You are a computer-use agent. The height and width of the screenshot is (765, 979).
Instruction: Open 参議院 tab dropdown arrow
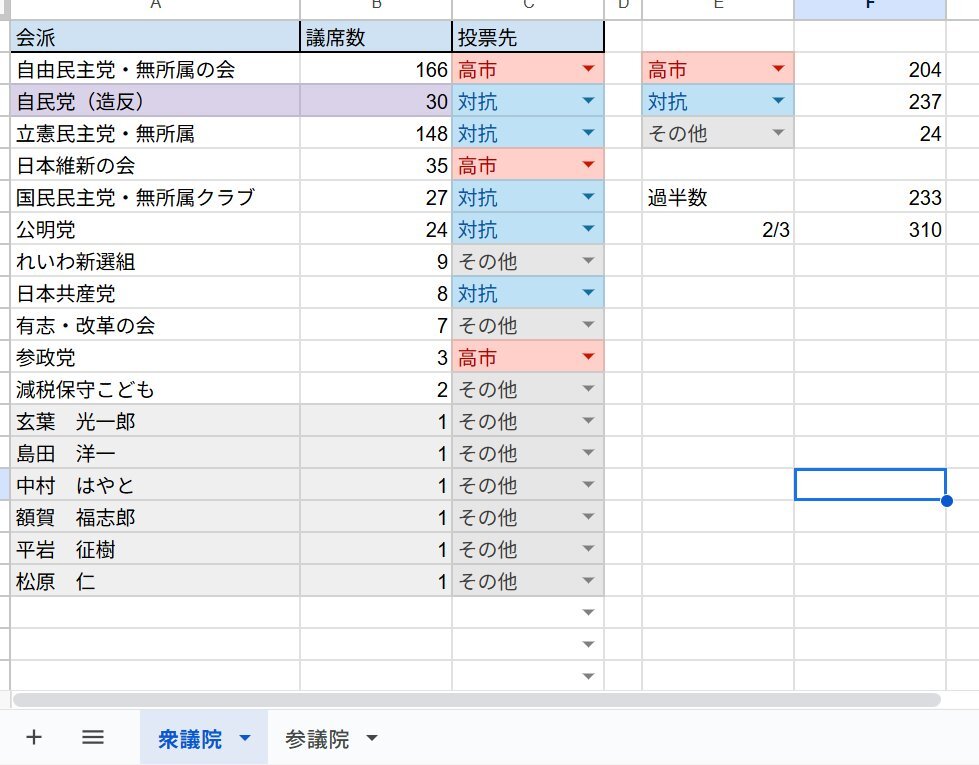(x=372, y=739)
